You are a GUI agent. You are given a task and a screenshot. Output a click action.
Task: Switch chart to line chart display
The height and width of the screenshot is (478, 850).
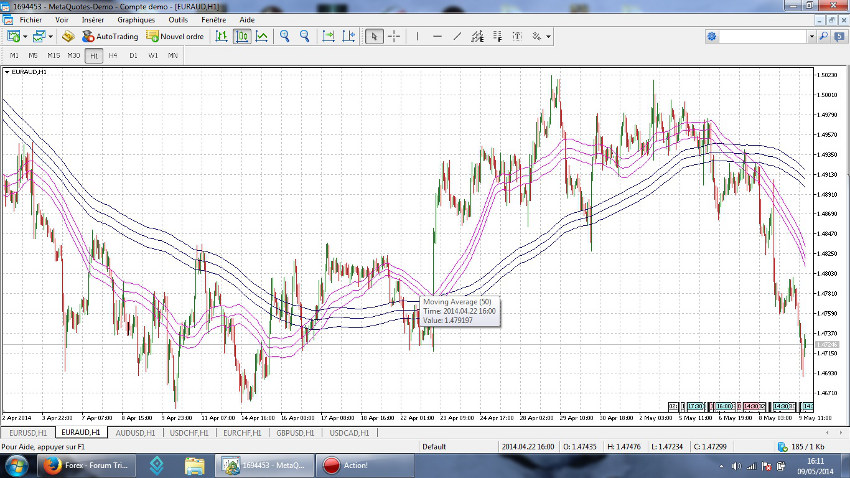(261, 36)
